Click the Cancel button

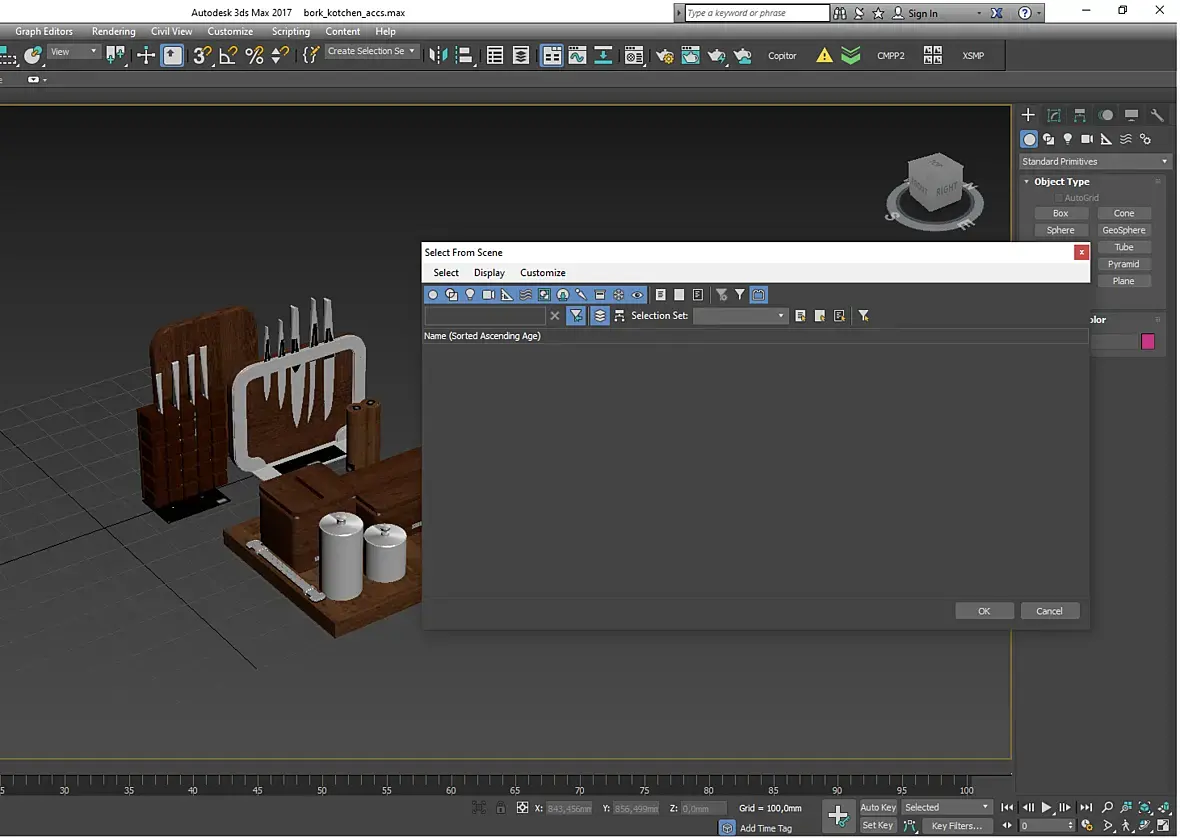[x=1049, y=611]
